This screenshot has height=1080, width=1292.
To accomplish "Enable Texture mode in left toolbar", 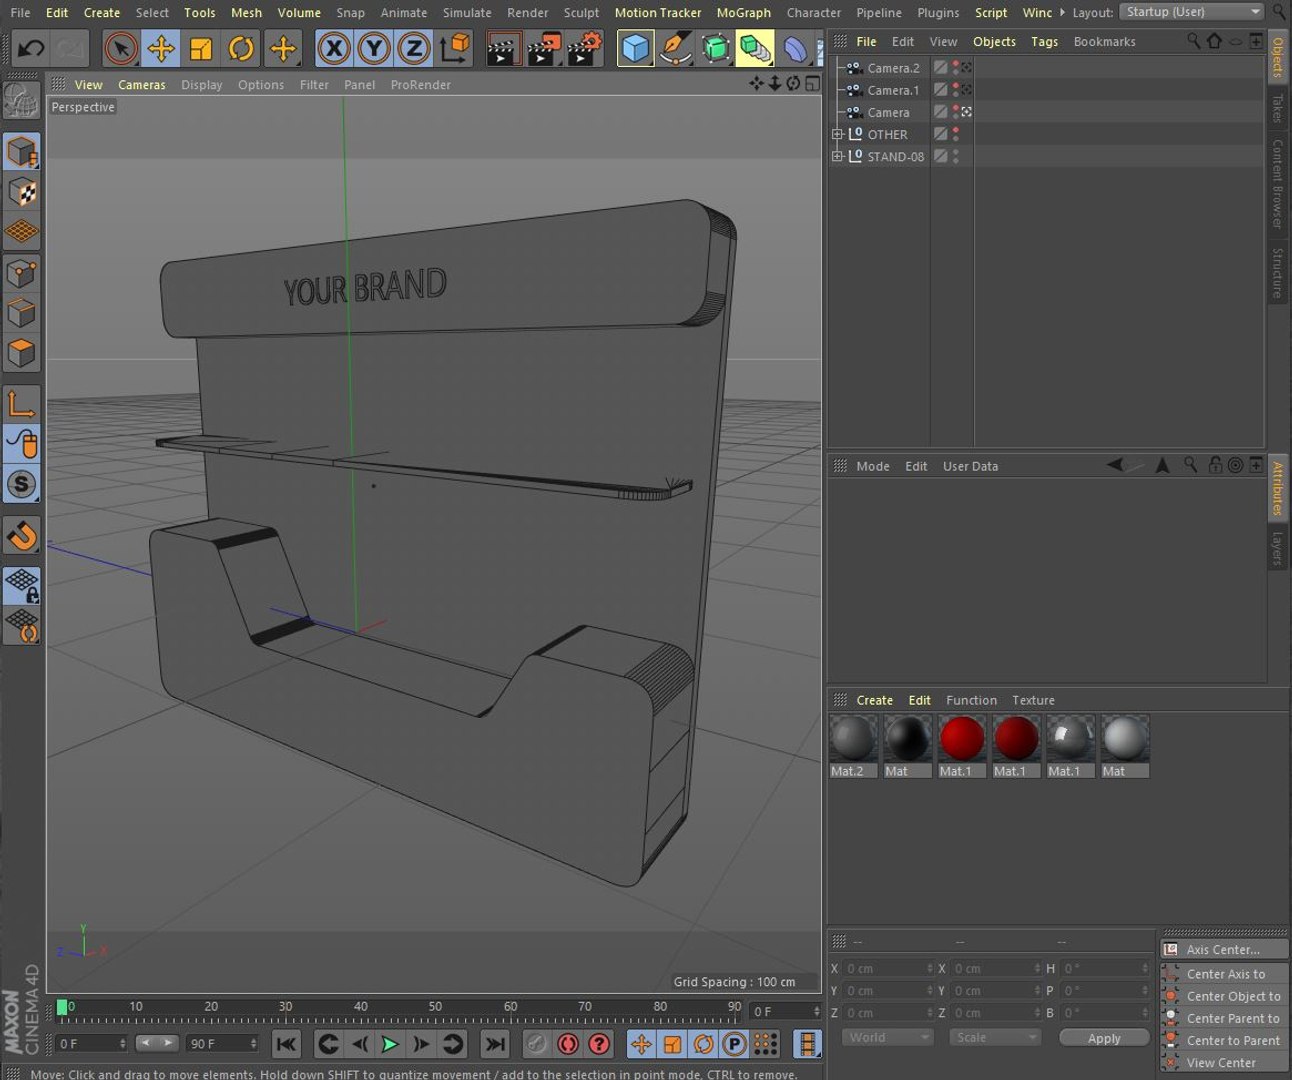I will click(x=22, y=192).
